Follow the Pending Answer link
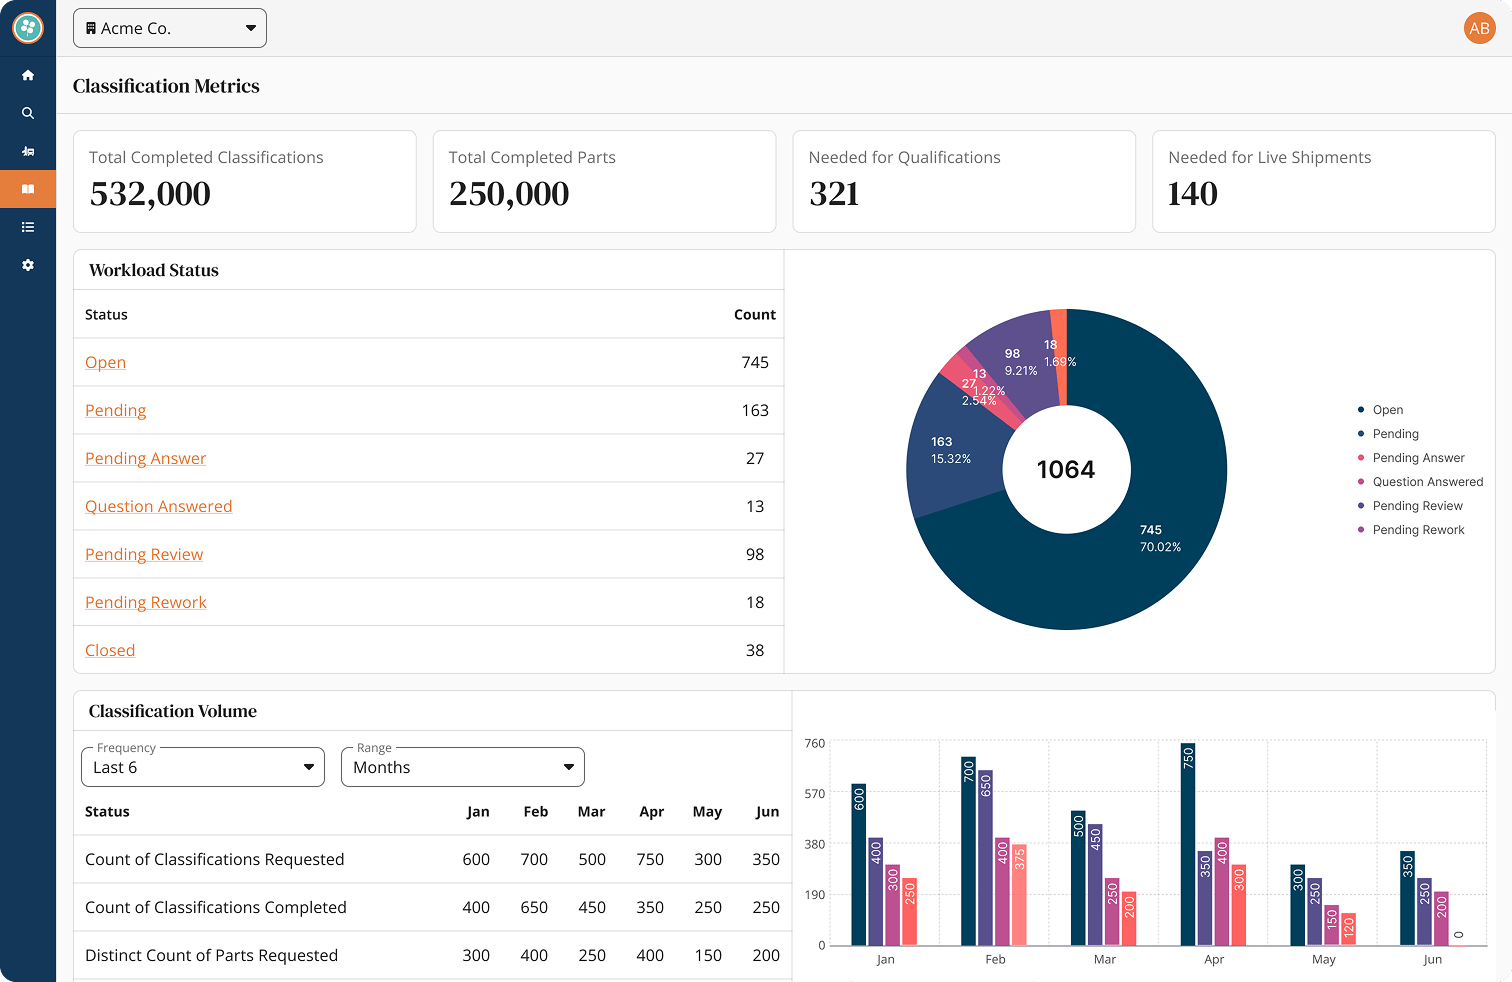Screen dimensions: 1512x982 point(145,458)
